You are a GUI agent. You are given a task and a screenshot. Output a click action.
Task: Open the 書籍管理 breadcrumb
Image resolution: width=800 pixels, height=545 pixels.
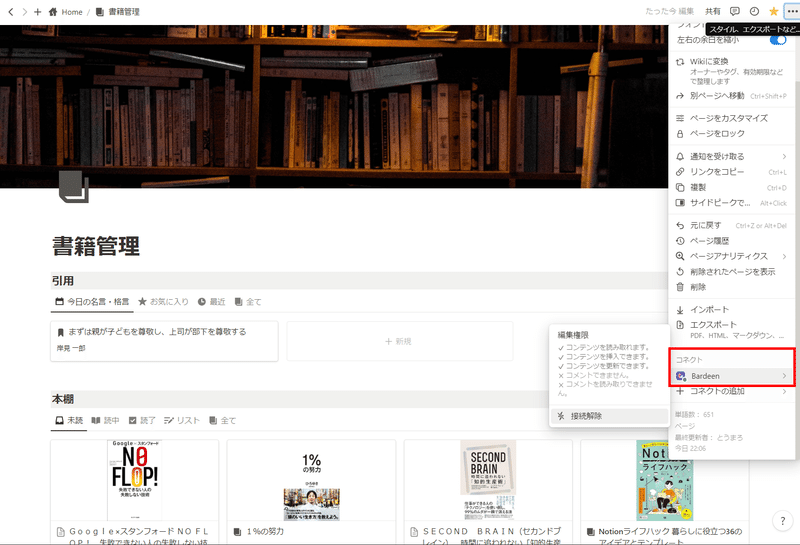click(118, 12)
